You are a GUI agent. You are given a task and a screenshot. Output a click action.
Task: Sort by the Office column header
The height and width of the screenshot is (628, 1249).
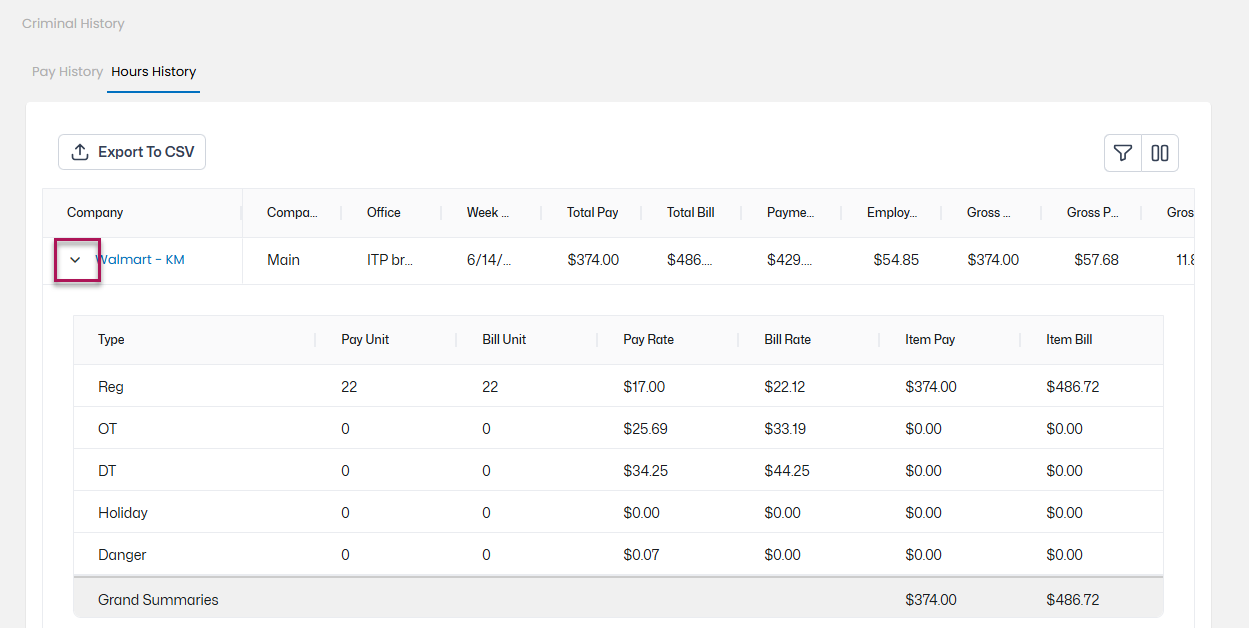point(384,213)
